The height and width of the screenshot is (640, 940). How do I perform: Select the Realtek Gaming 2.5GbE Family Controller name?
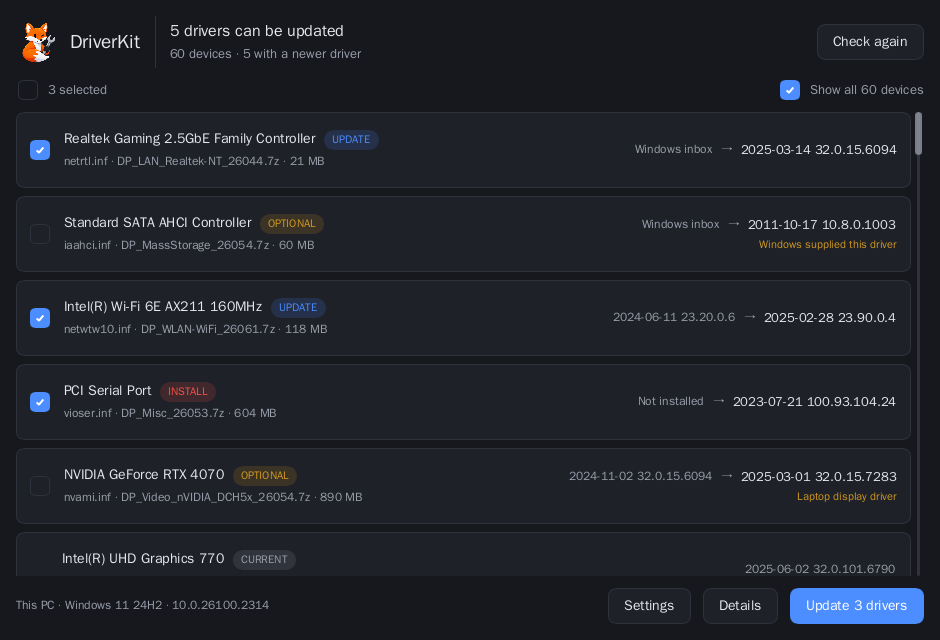tap(189, 139)
